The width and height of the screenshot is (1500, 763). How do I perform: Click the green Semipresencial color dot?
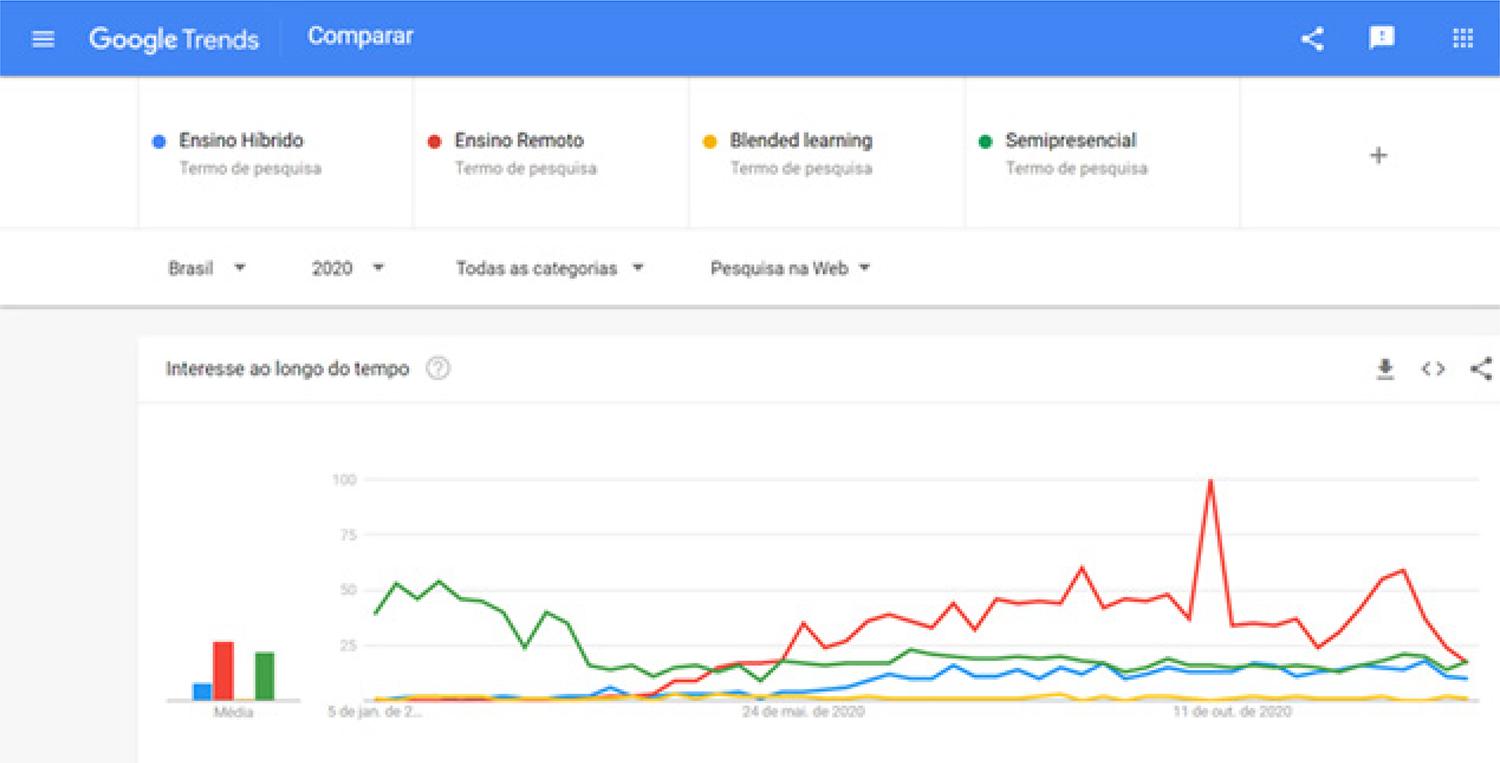985,142
